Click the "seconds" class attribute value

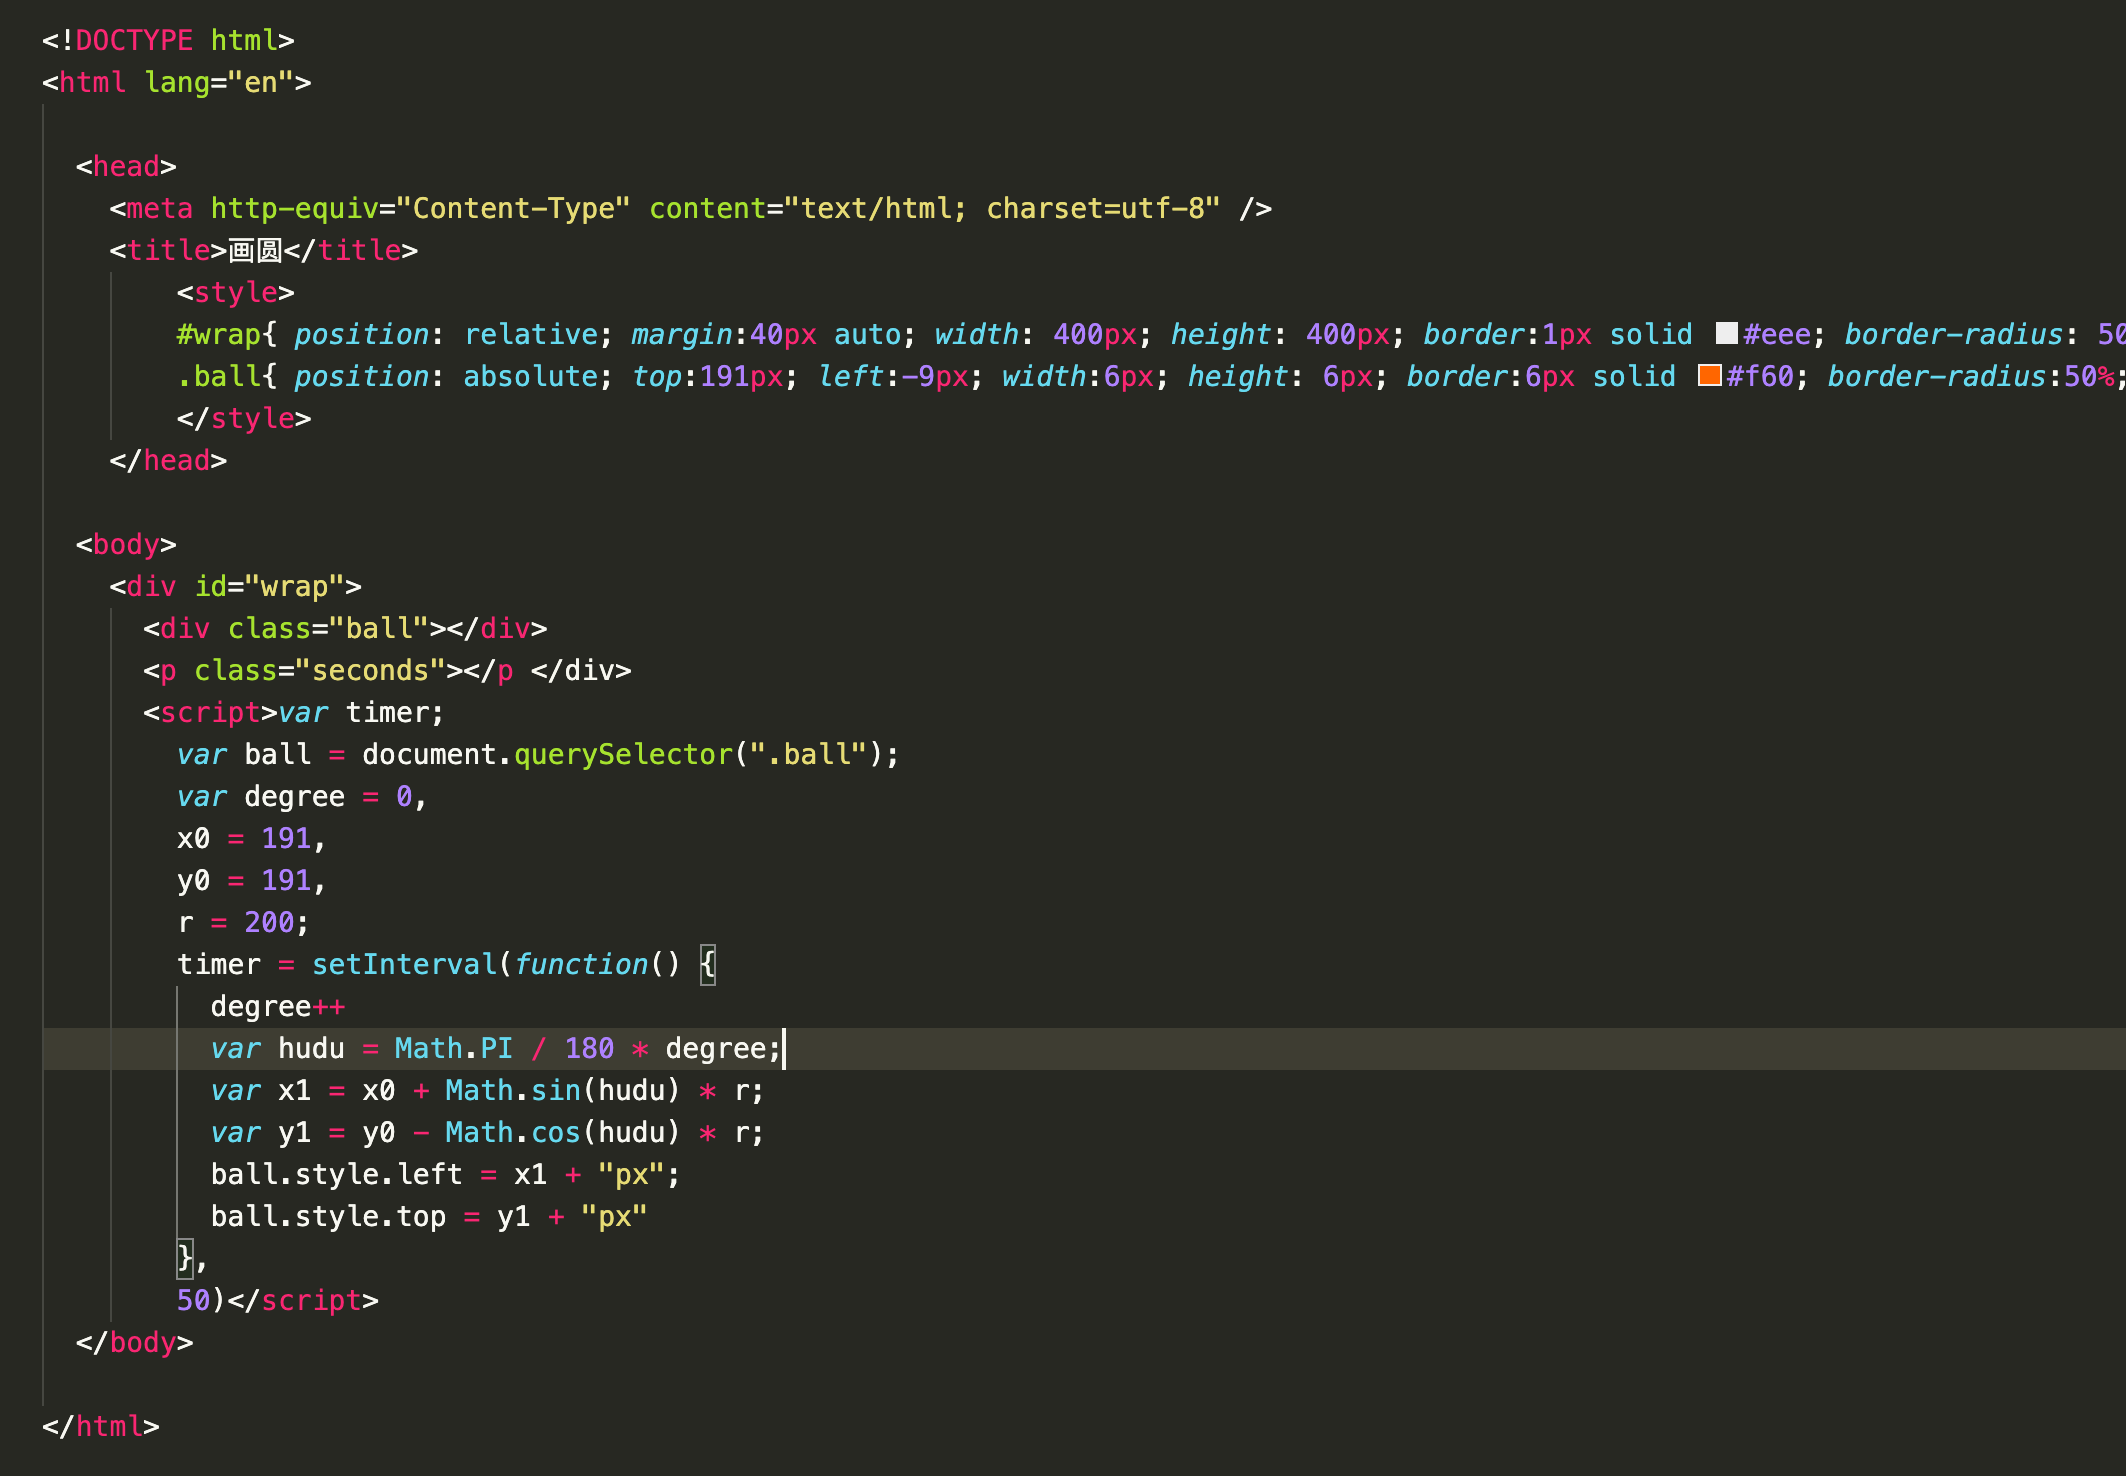tap(370, 670)
